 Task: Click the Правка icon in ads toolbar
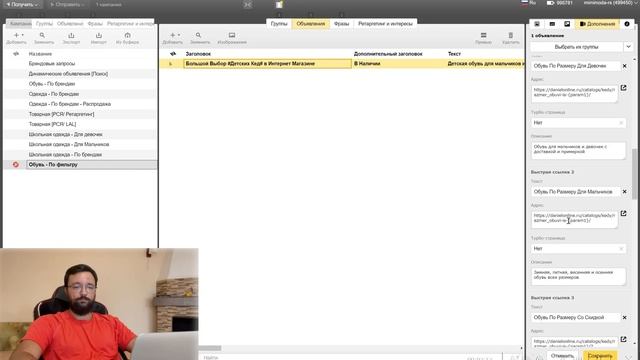click(483, 36)
